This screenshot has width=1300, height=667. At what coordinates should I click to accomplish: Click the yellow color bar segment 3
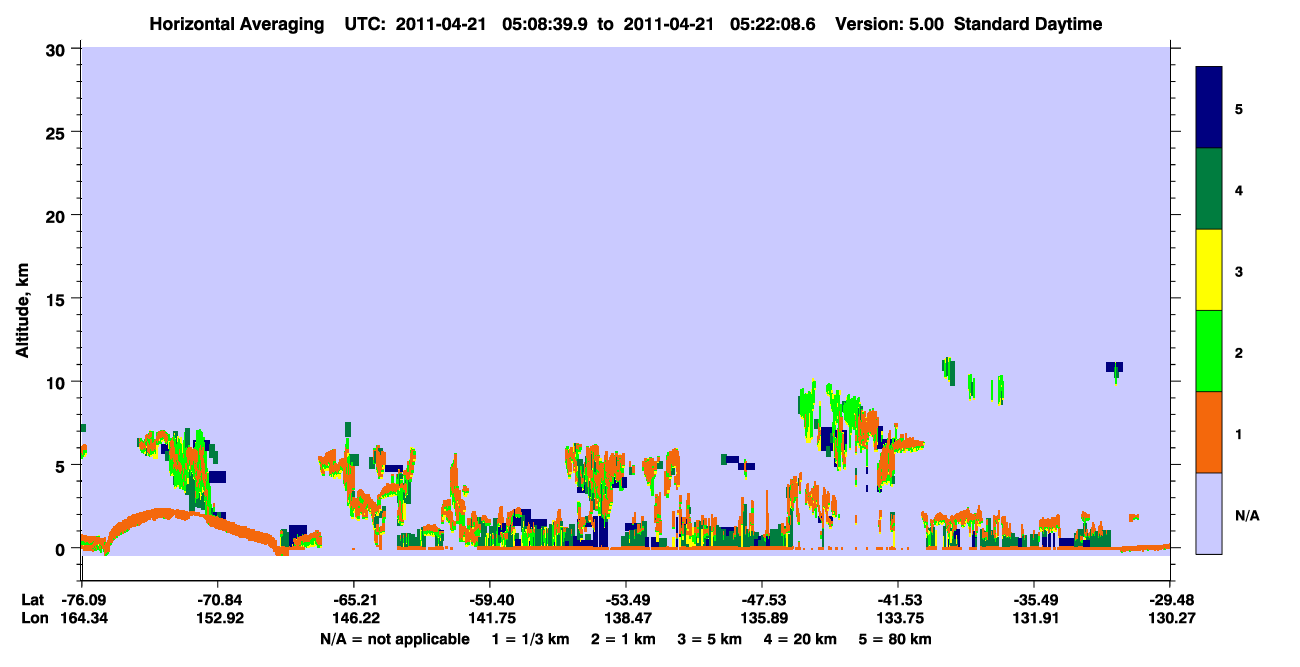1209,270
